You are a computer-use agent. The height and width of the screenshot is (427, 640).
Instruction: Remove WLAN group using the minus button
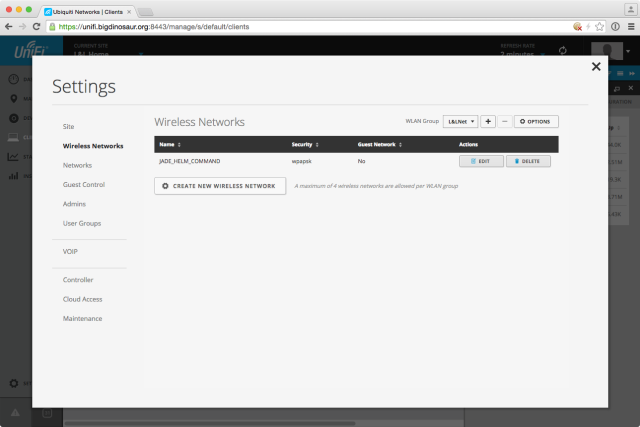click(x=504, y=121)
